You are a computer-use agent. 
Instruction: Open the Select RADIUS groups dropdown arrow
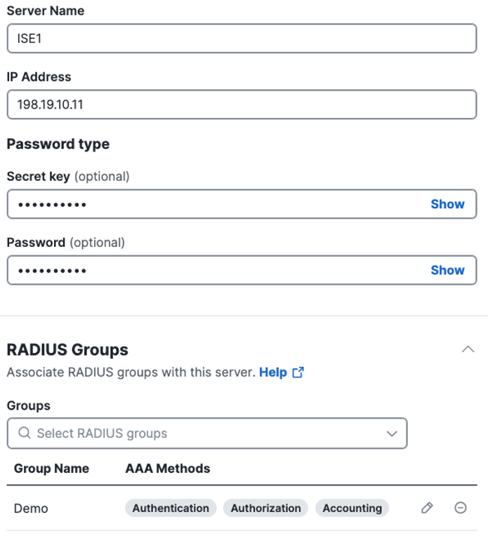392,433
